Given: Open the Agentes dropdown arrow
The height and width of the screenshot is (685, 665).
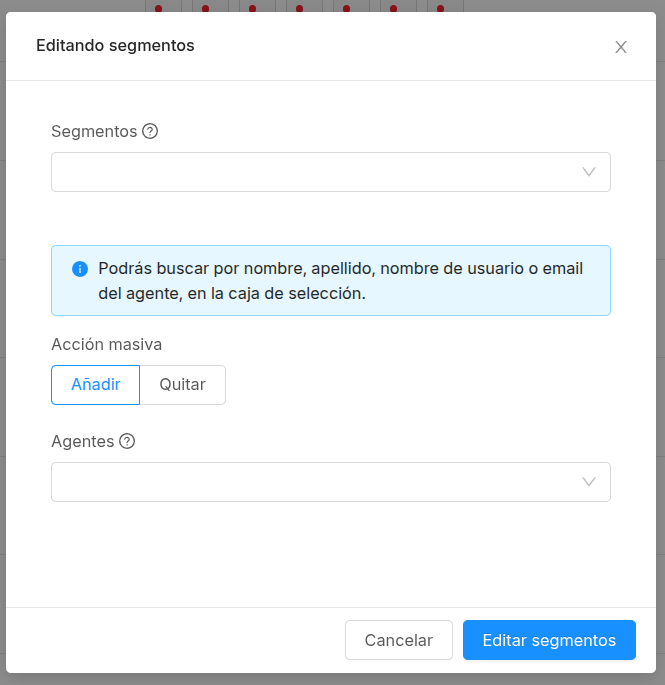Looking at the screenshot, I should point(589,482).
